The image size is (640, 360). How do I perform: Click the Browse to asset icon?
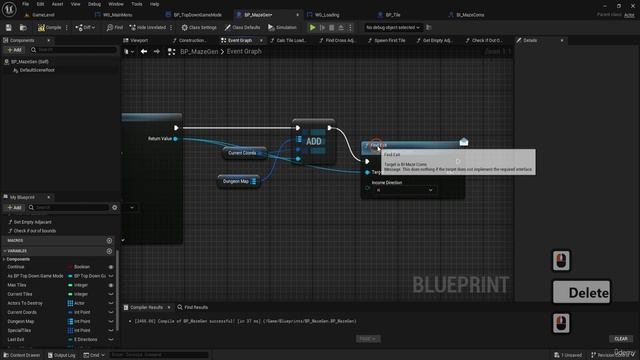[x=23, y=27]
